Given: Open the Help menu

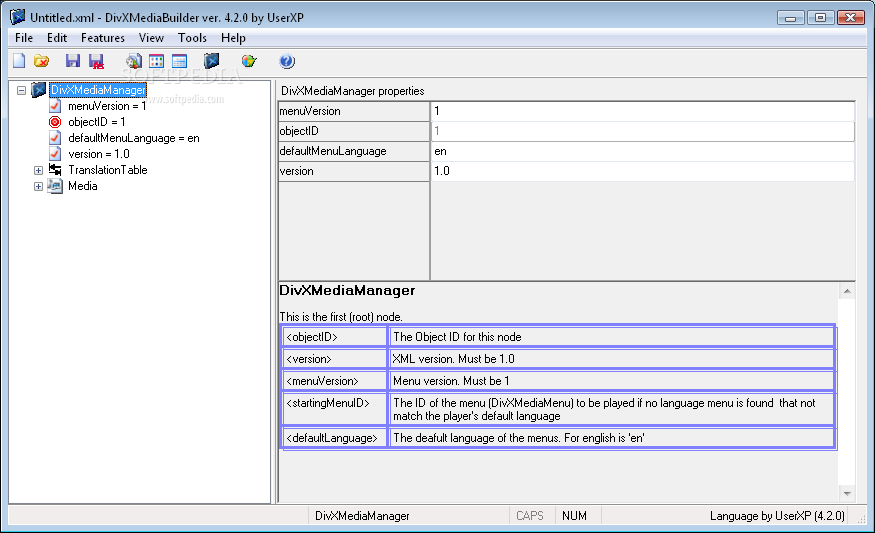Looking at the screenshot, I should [233, 38].
